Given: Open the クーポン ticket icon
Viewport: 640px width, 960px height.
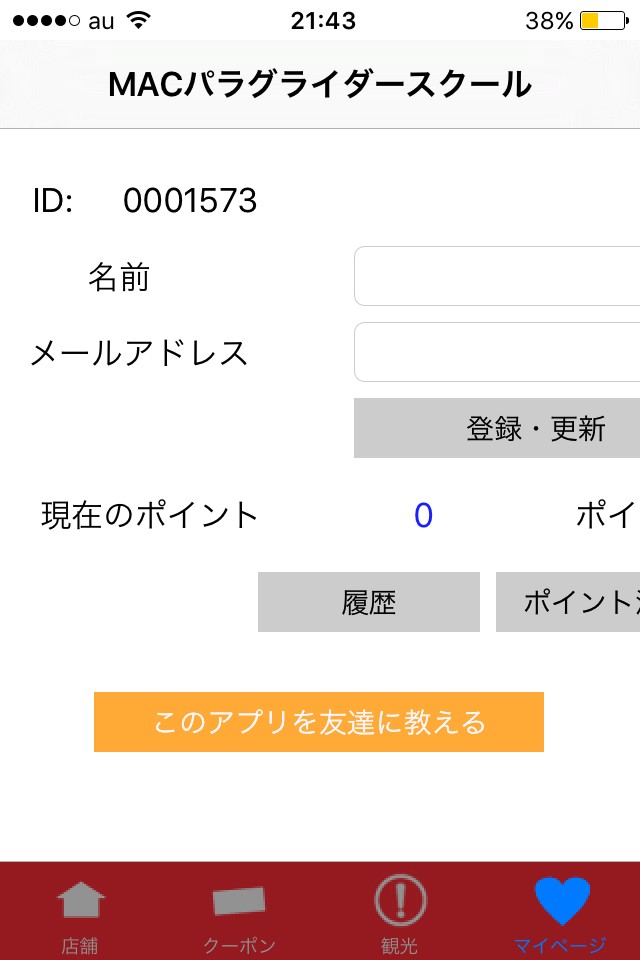Looking at the screenshot, I should click(x=239, y=900).
